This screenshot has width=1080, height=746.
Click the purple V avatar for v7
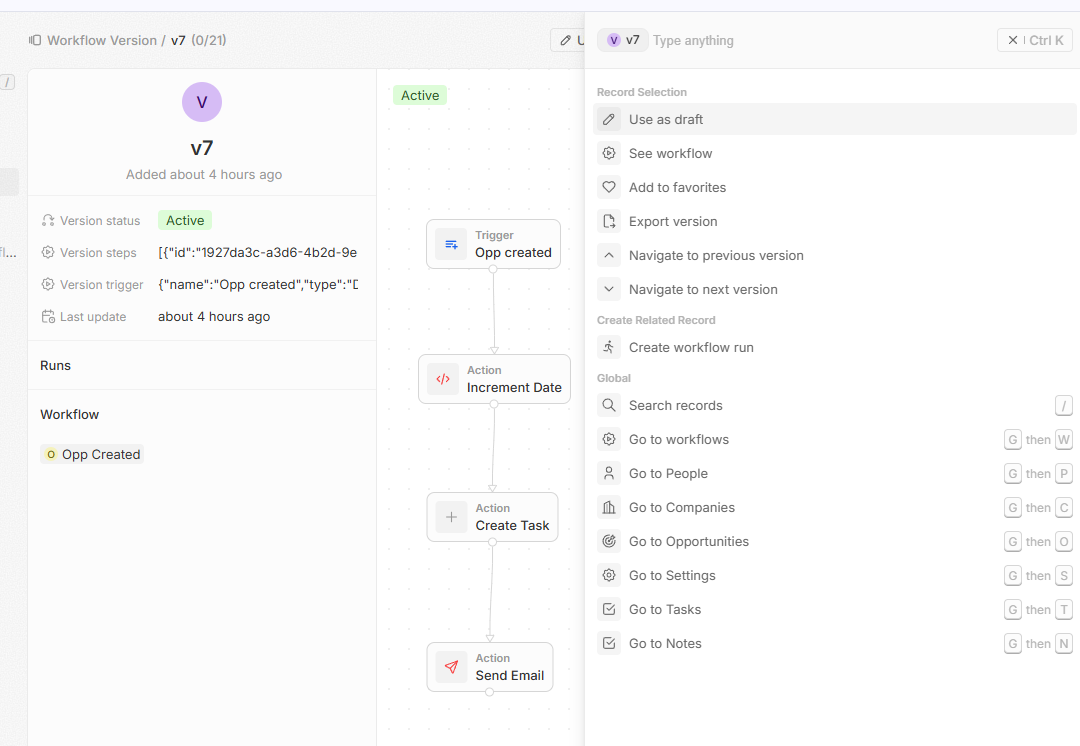coord(202,102)
